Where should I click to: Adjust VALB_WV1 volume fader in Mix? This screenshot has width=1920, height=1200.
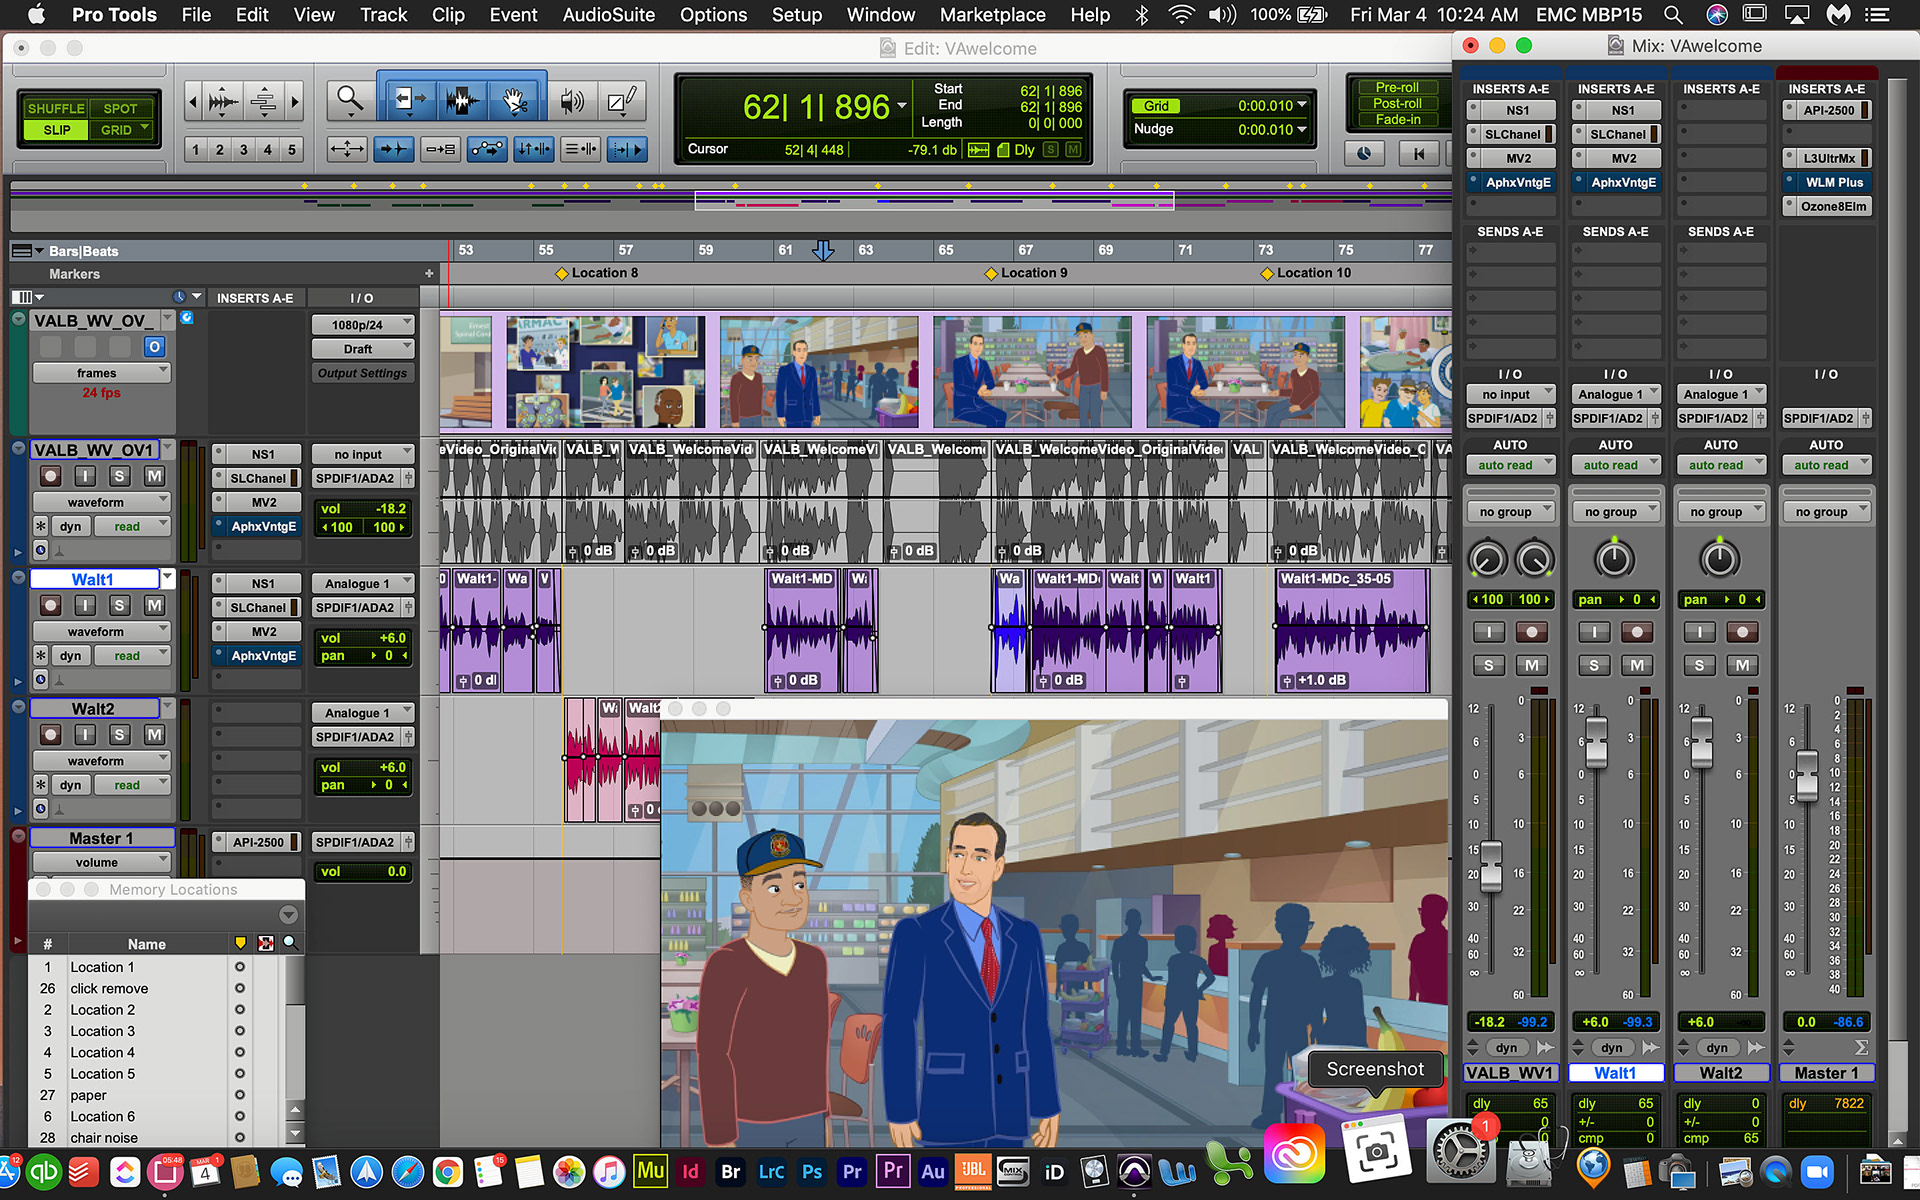coord(1491,866)
